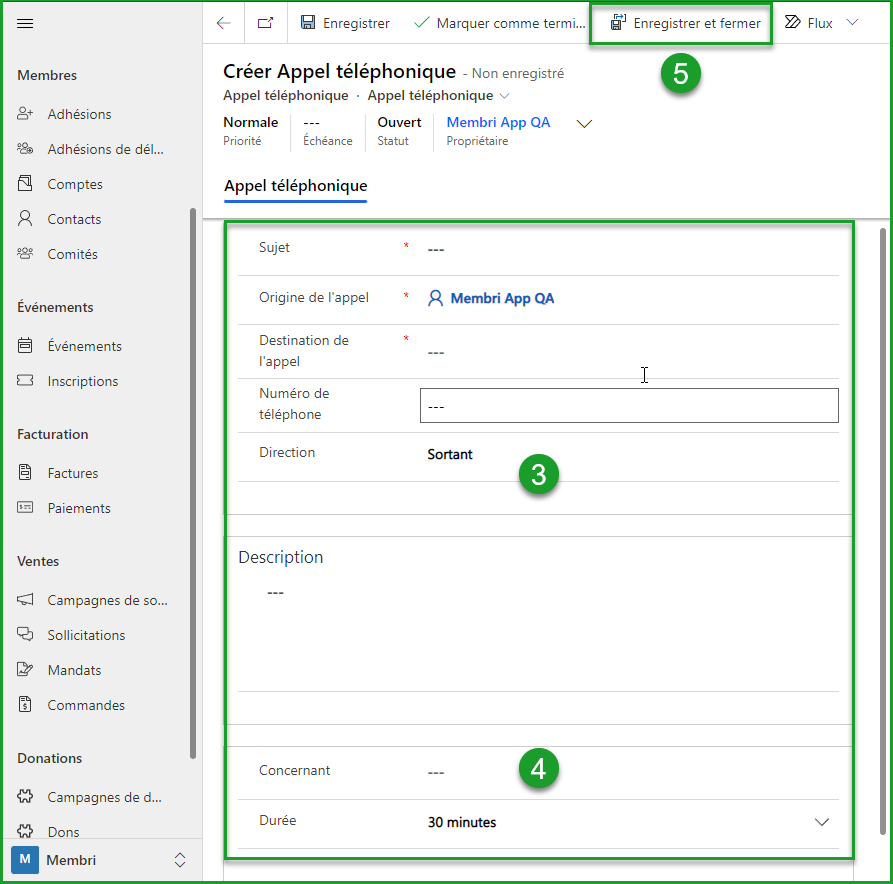Click the hamburger menu icon
Image resolution: width=893 pixels, height=884 pixels.
point(26,23)
